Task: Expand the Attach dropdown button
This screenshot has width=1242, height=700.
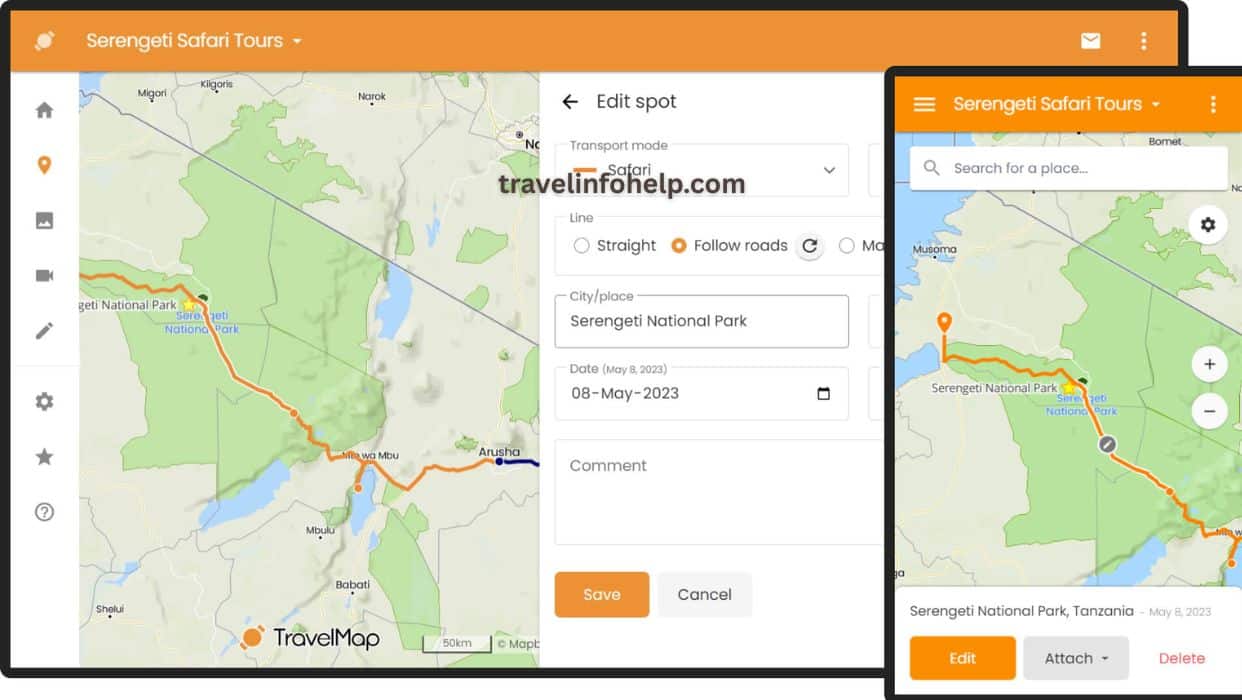Action: pyautogui.click(x=1076, y=658)
